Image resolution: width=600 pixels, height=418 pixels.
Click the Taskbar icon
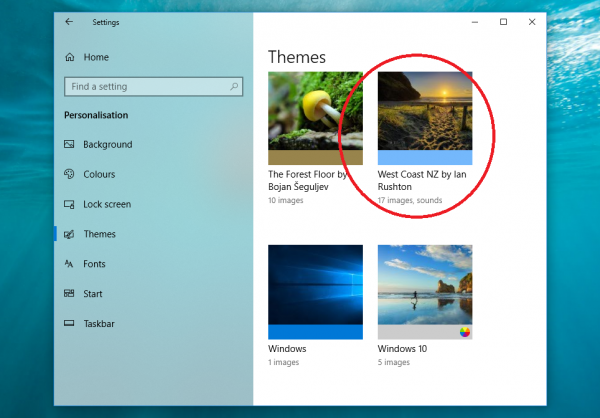(x=69, y=323)
